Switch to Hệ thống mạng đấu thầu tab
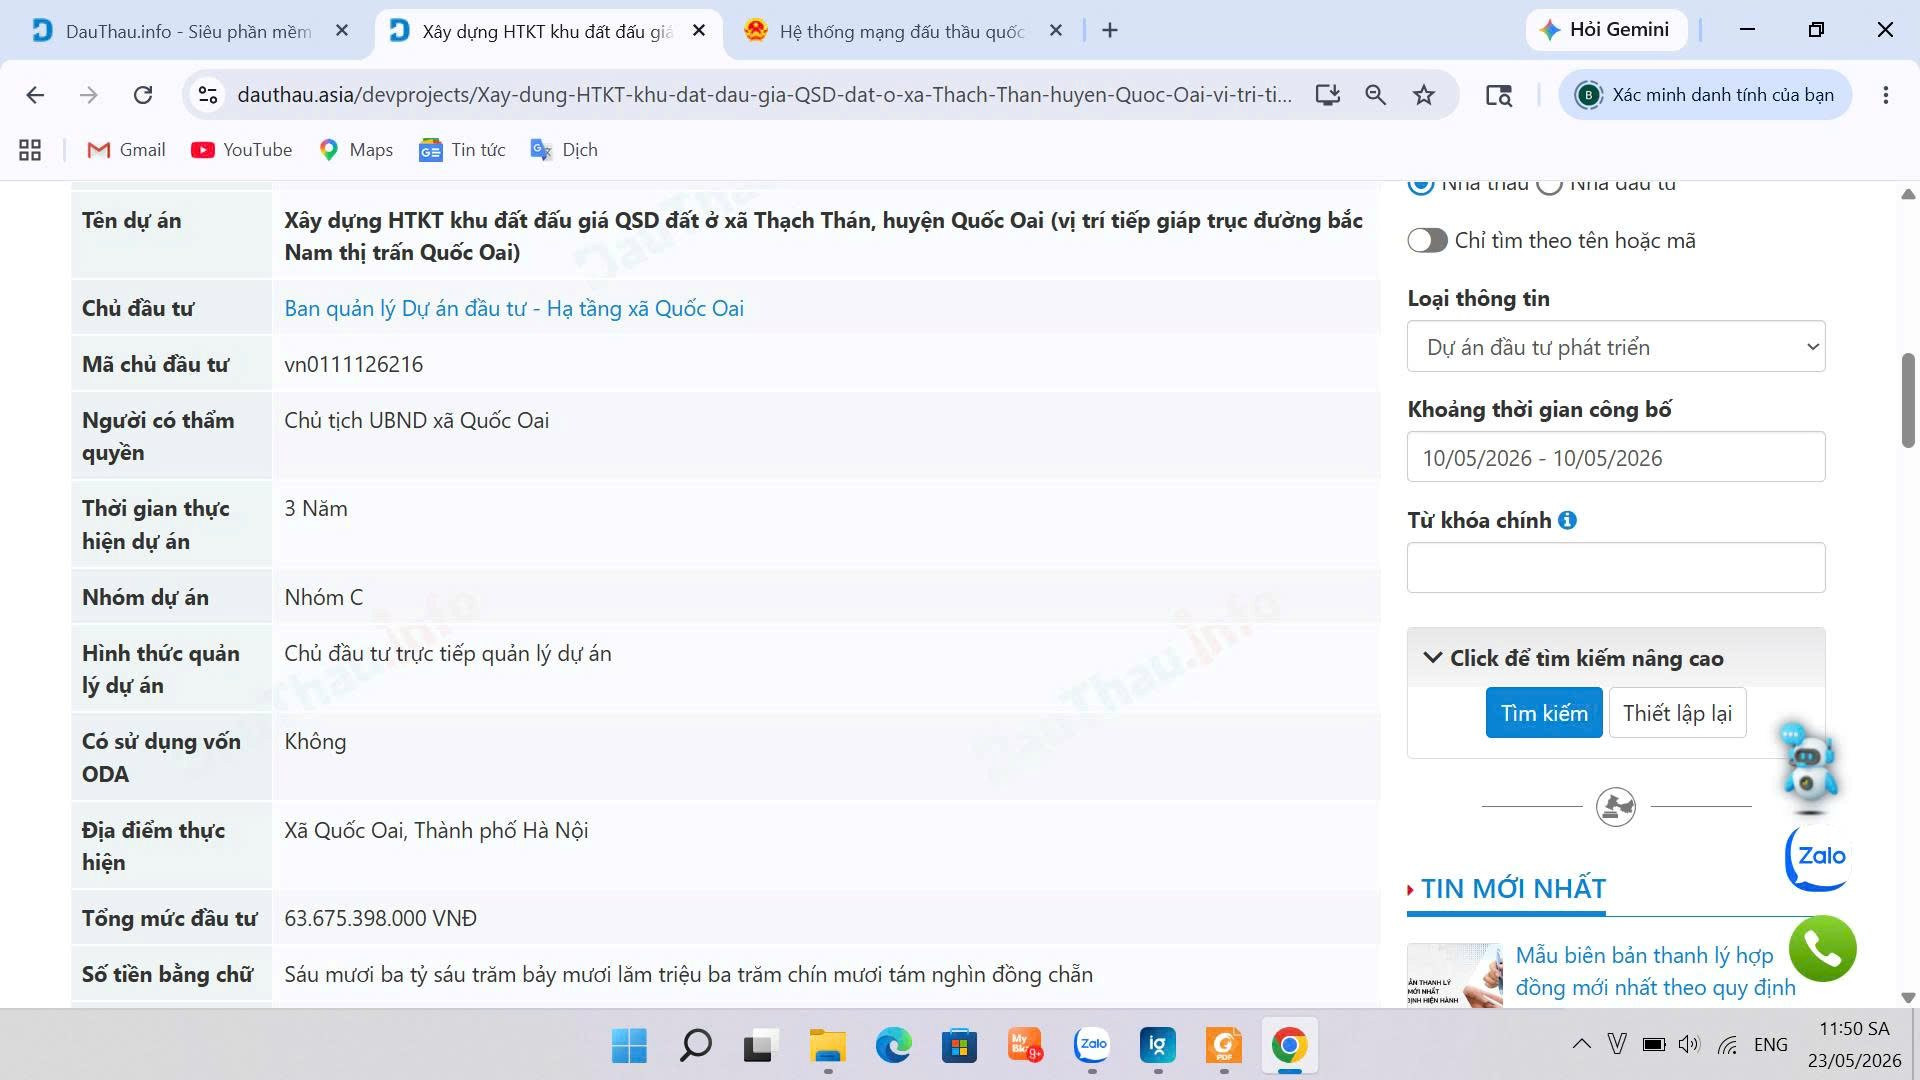1920x1080 pixels. click(x=902, y=31)
